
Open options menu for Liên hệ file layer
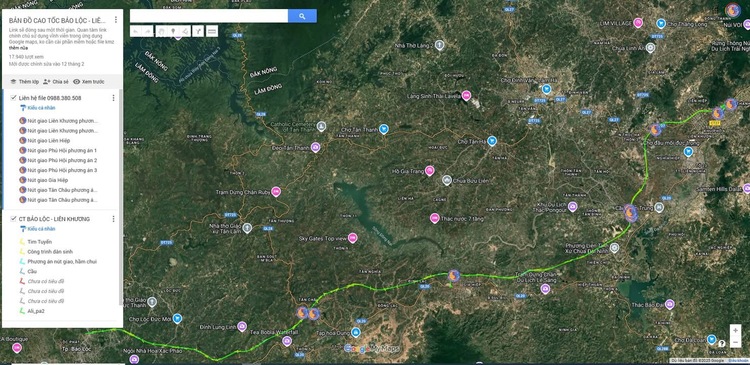pos(113,98)
